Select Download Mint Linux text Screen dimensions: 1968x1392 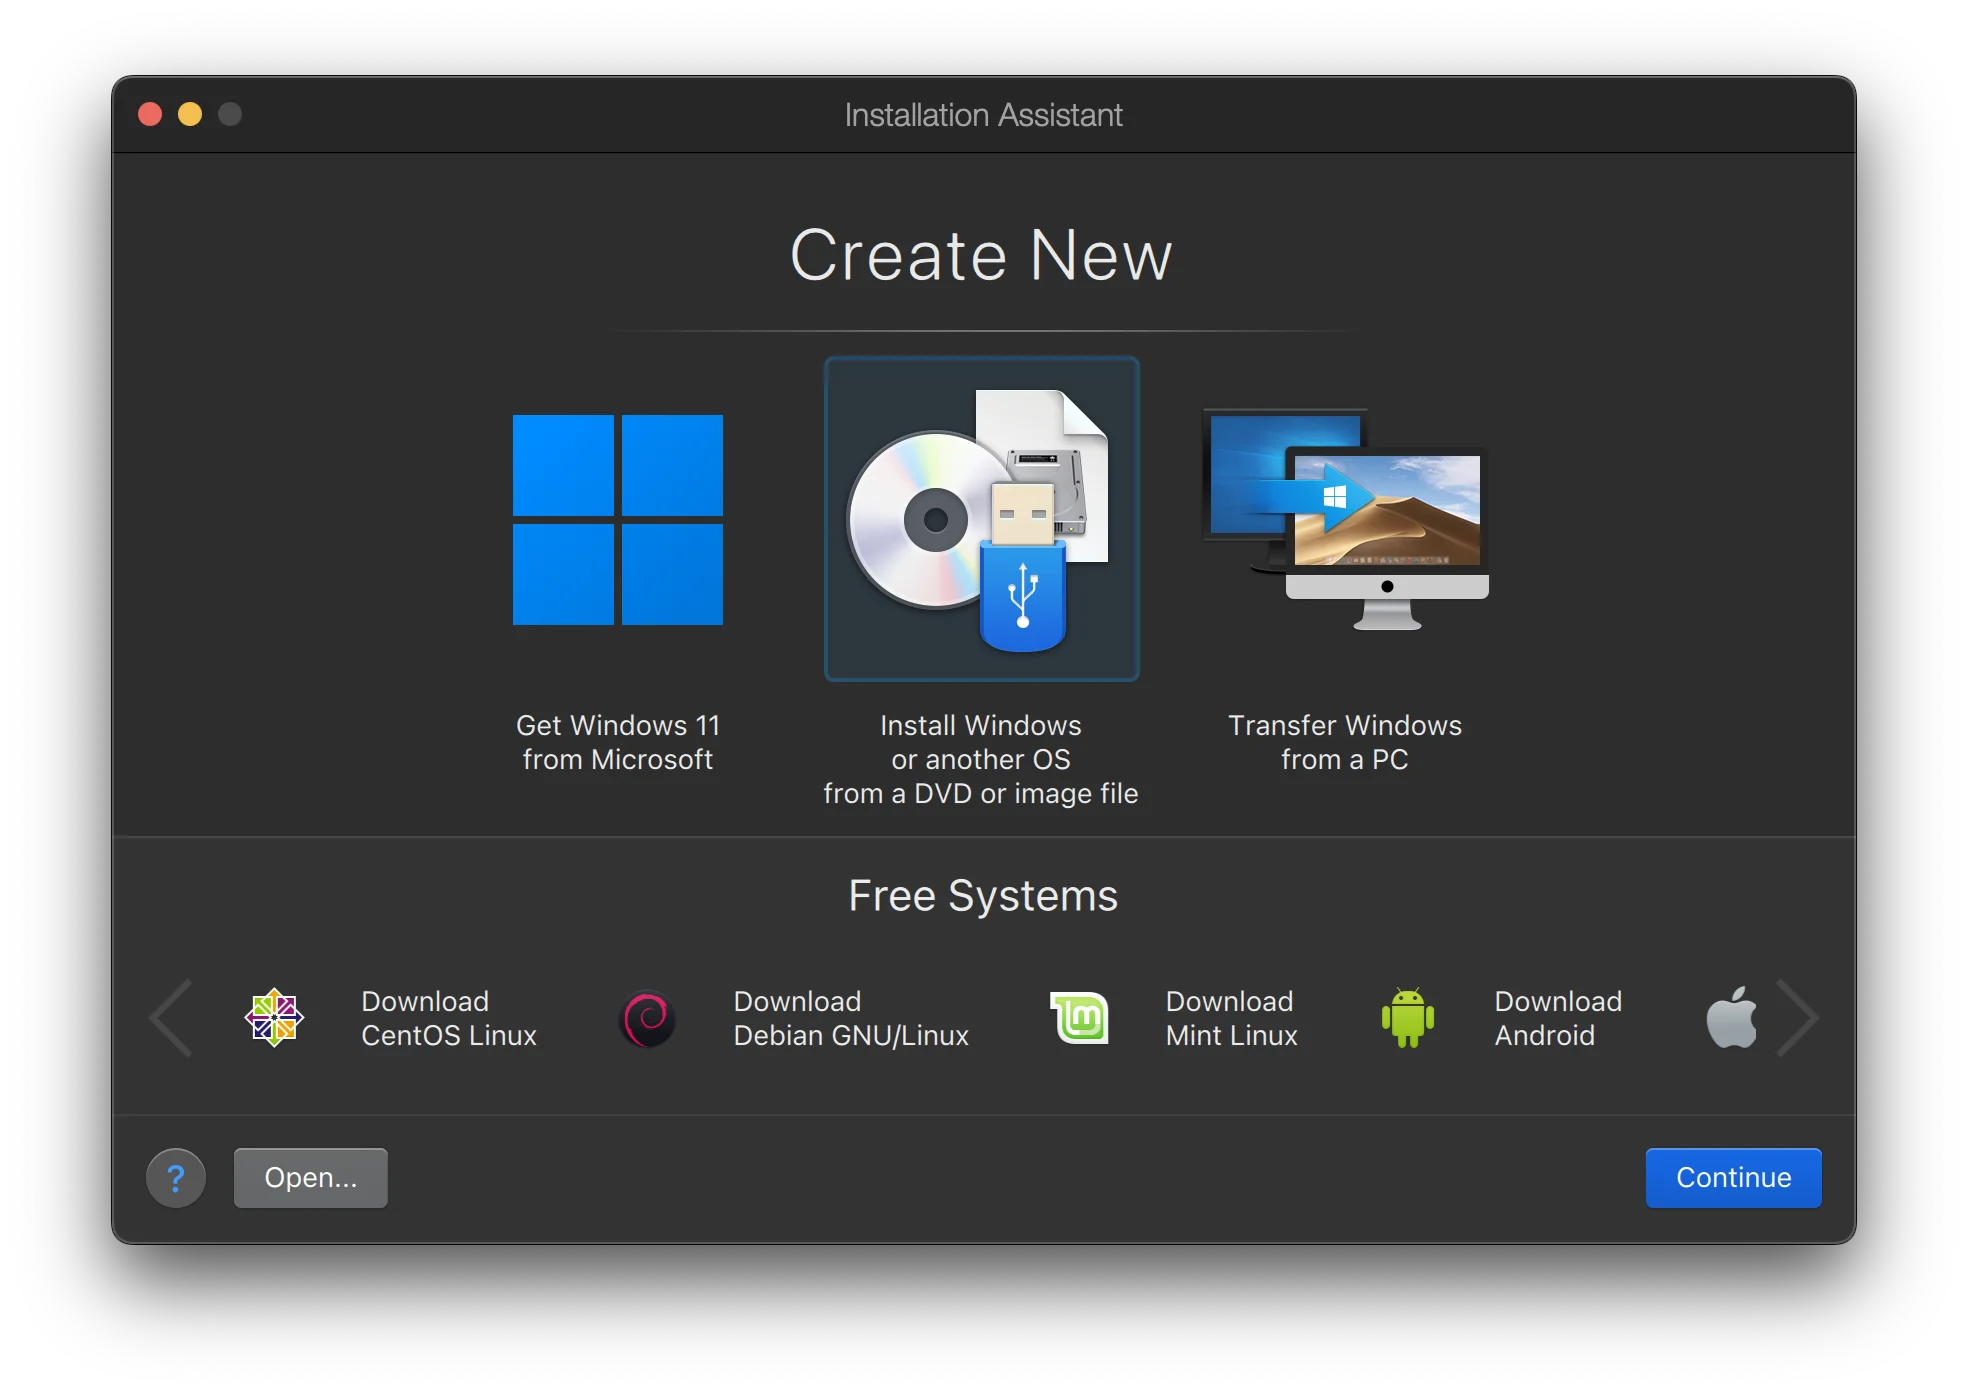click(x=1232, y=1018)
